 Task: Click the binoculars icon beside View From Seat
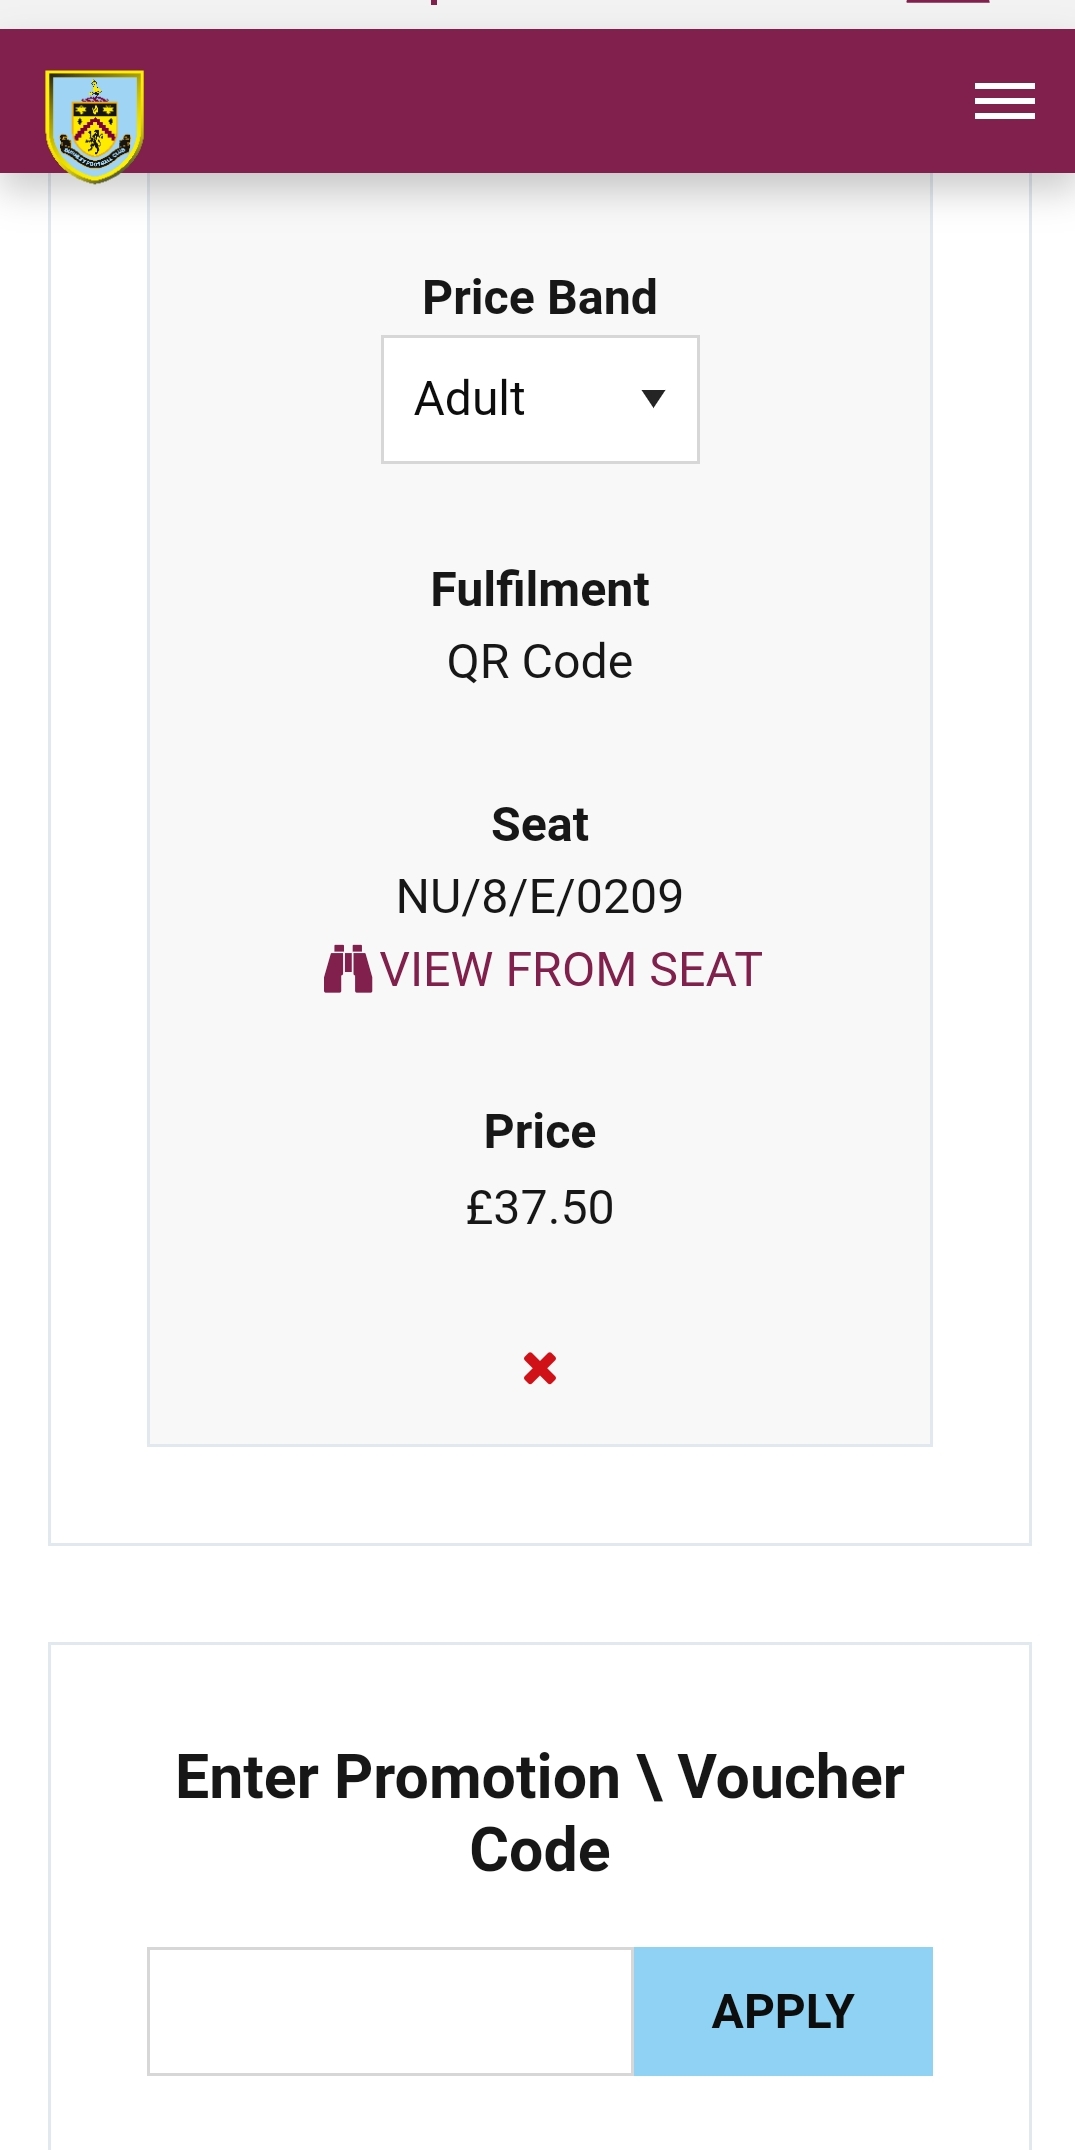pyautogui.click(x=347, y=969)
